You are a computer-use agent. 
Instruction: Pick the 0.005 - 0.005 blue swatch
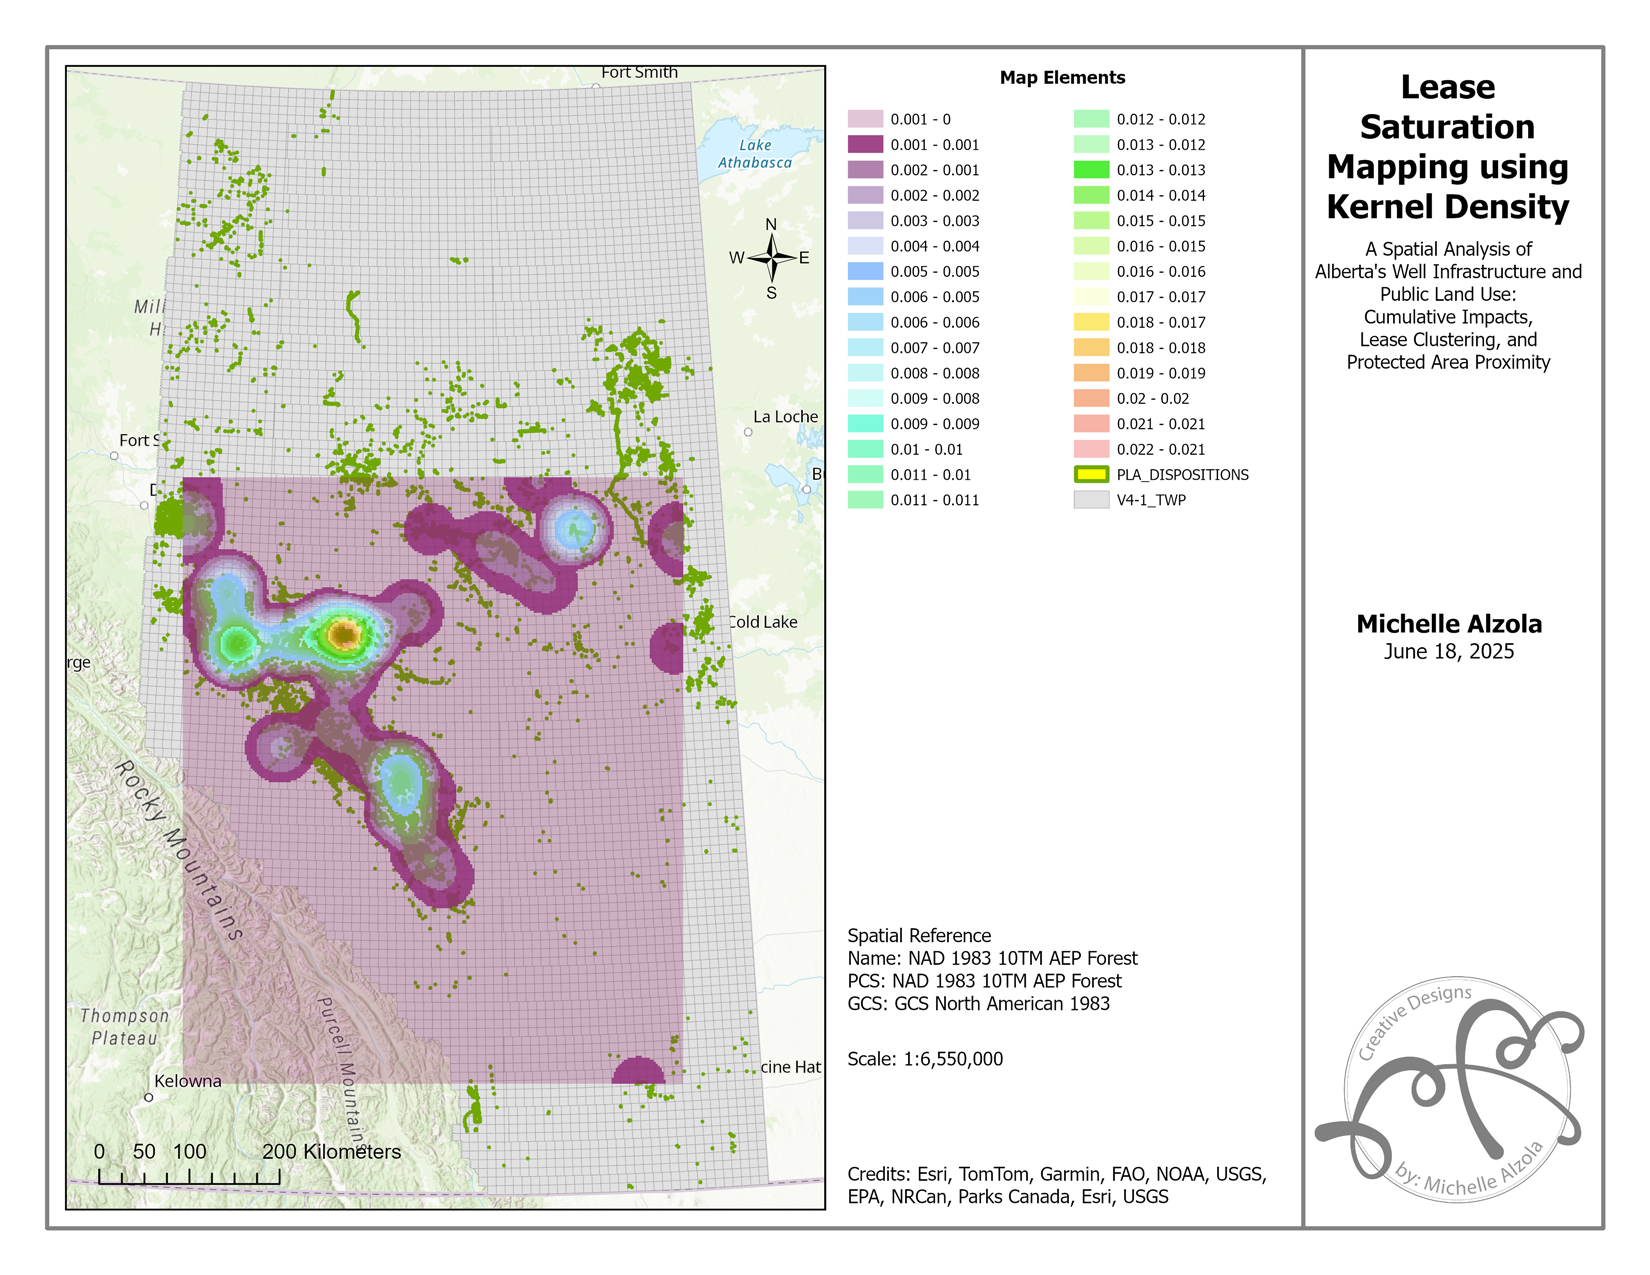(865, 272)
